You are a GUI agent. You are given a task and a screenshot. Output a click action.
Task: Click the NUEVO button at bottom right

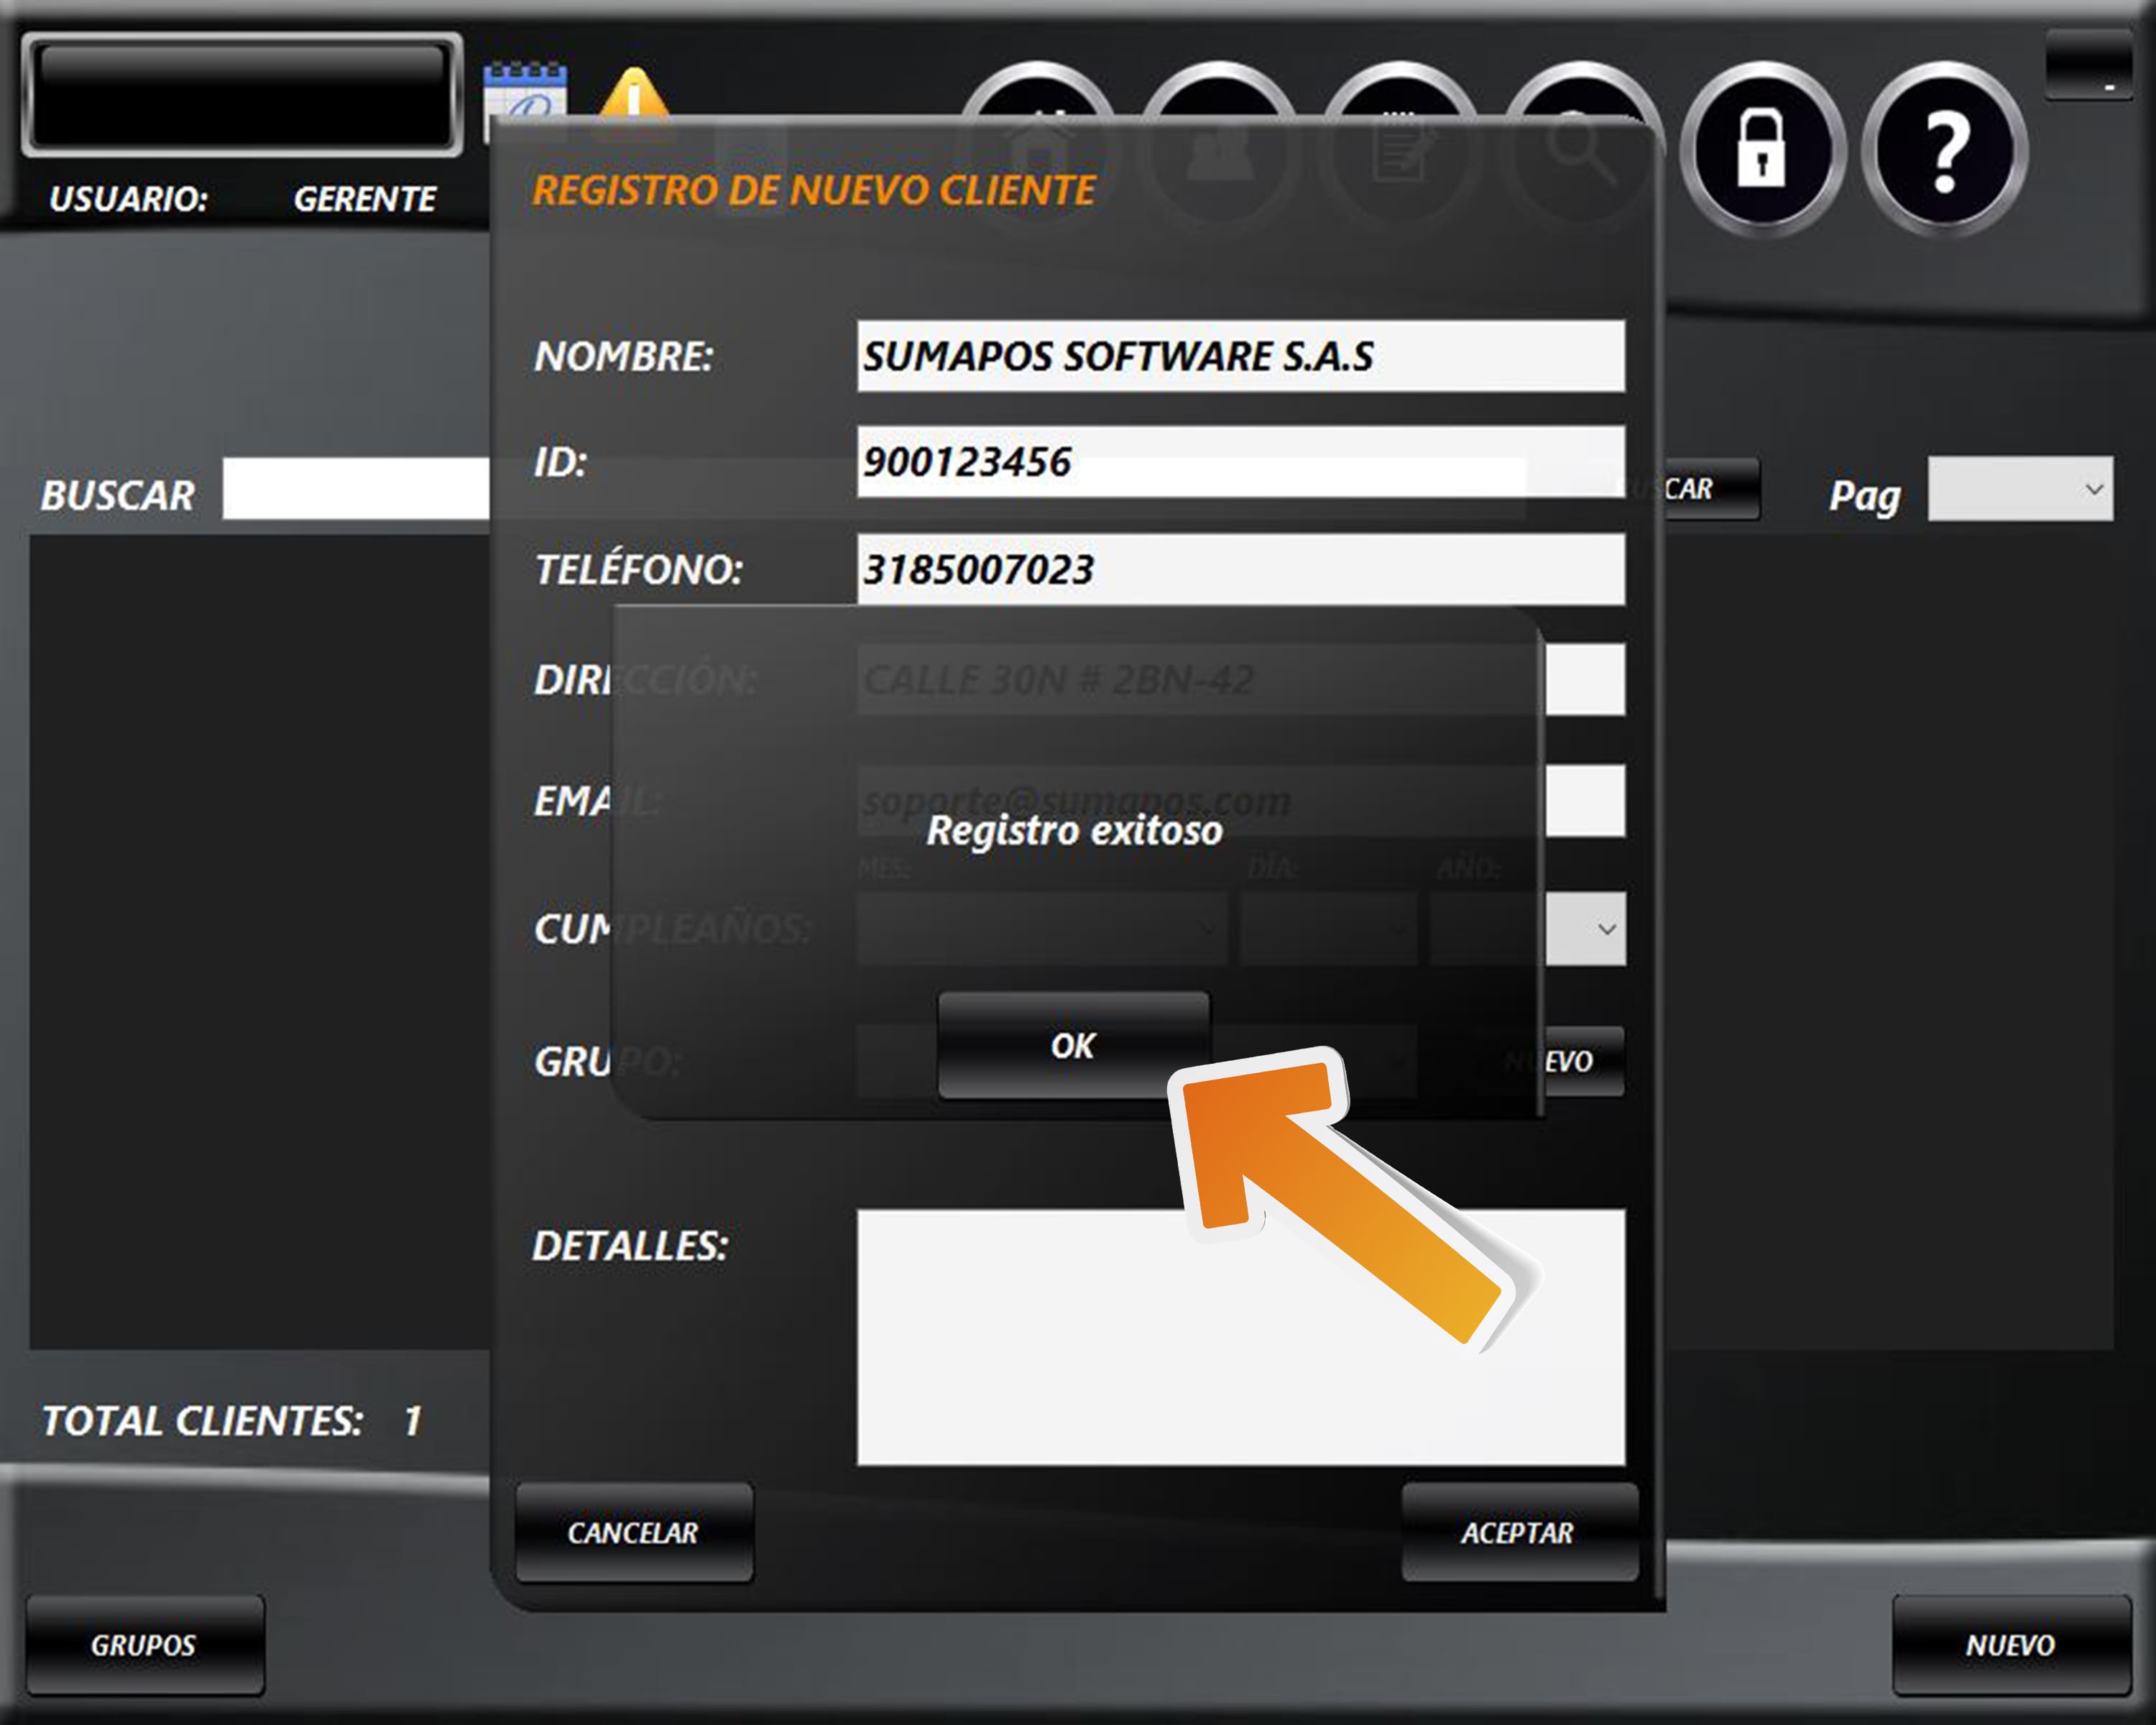click(x=2010, y=1645)
